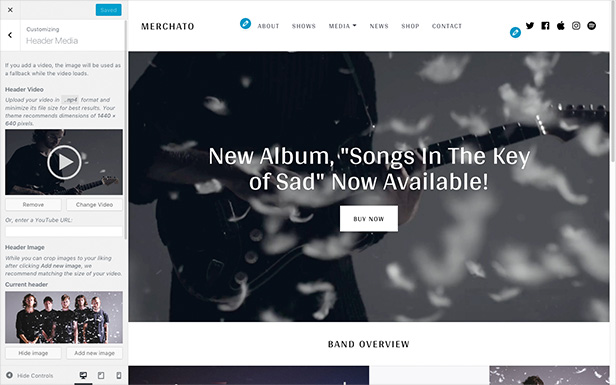Screen dimensions: 616x385
Task: Click the Spotify icon in the header
Action: 591,26
